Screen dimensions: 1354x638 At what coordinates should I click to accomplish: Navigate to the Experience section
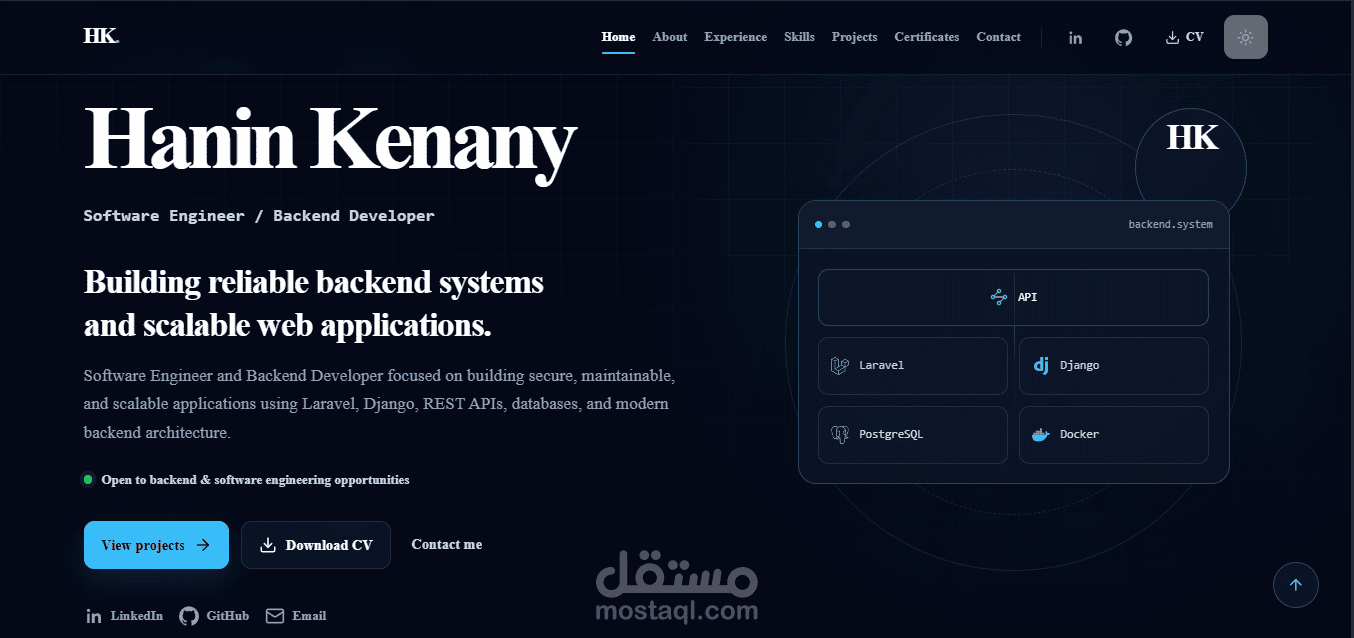point(736,37)
